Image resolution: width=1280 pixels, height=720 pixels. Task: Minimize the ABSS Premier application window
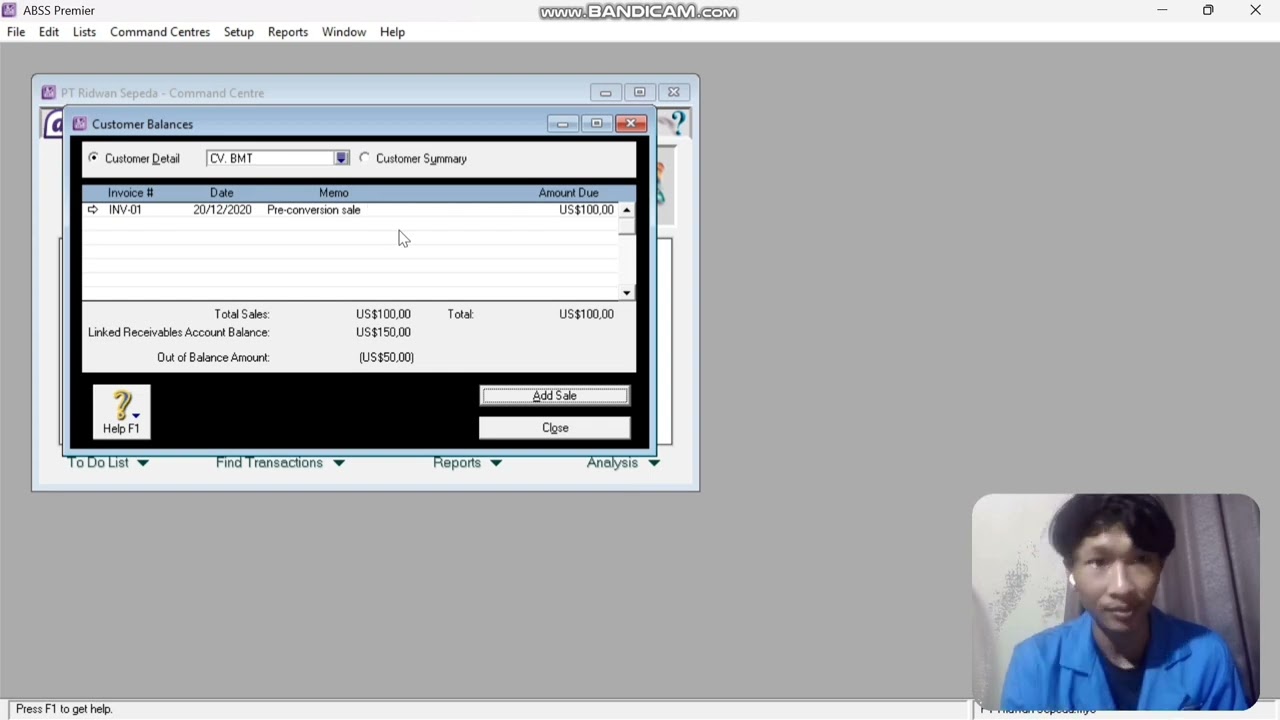tap(1162, 10)
